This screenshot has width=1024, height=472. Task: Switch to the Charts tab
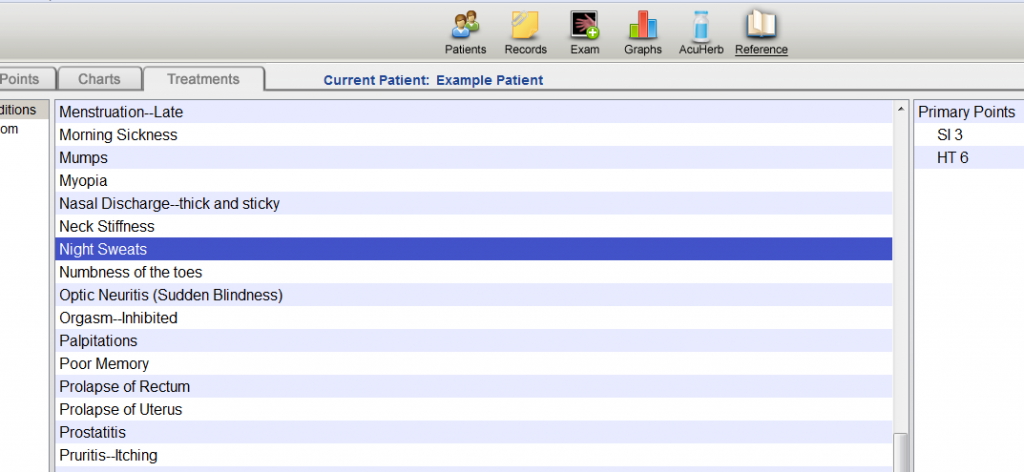click(99, 79)
